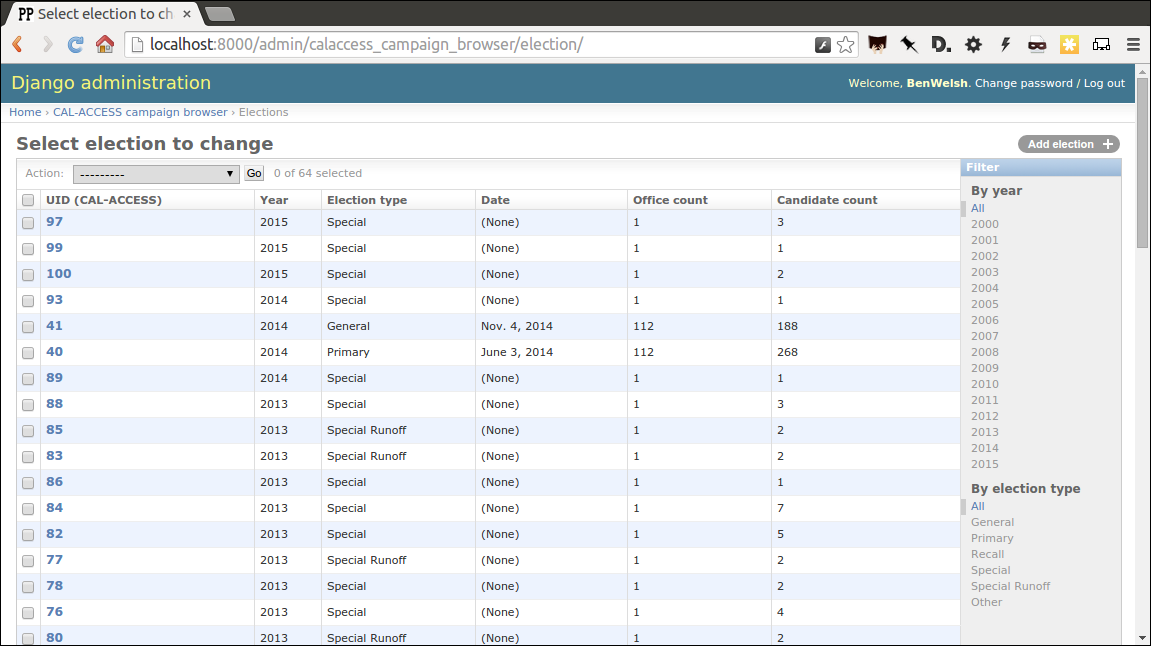Image resolution: width=1151 pixels, height=646 pixels.
Task: Bookmark the page with the star icon
Action: 845,44
